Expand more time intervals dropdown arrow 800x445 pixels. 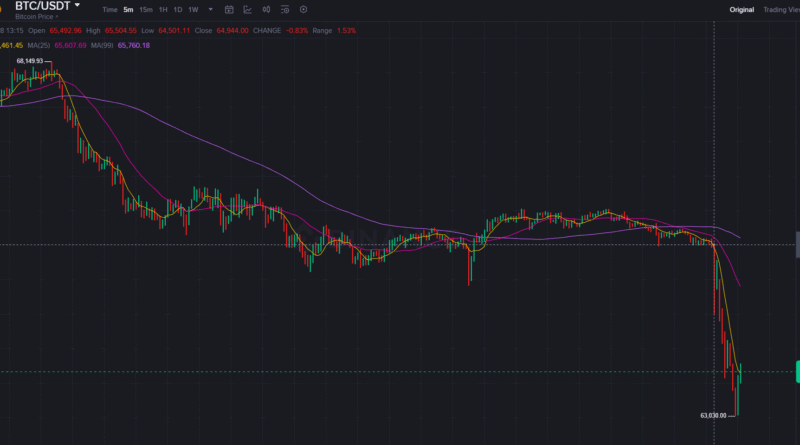coord(210,10)
